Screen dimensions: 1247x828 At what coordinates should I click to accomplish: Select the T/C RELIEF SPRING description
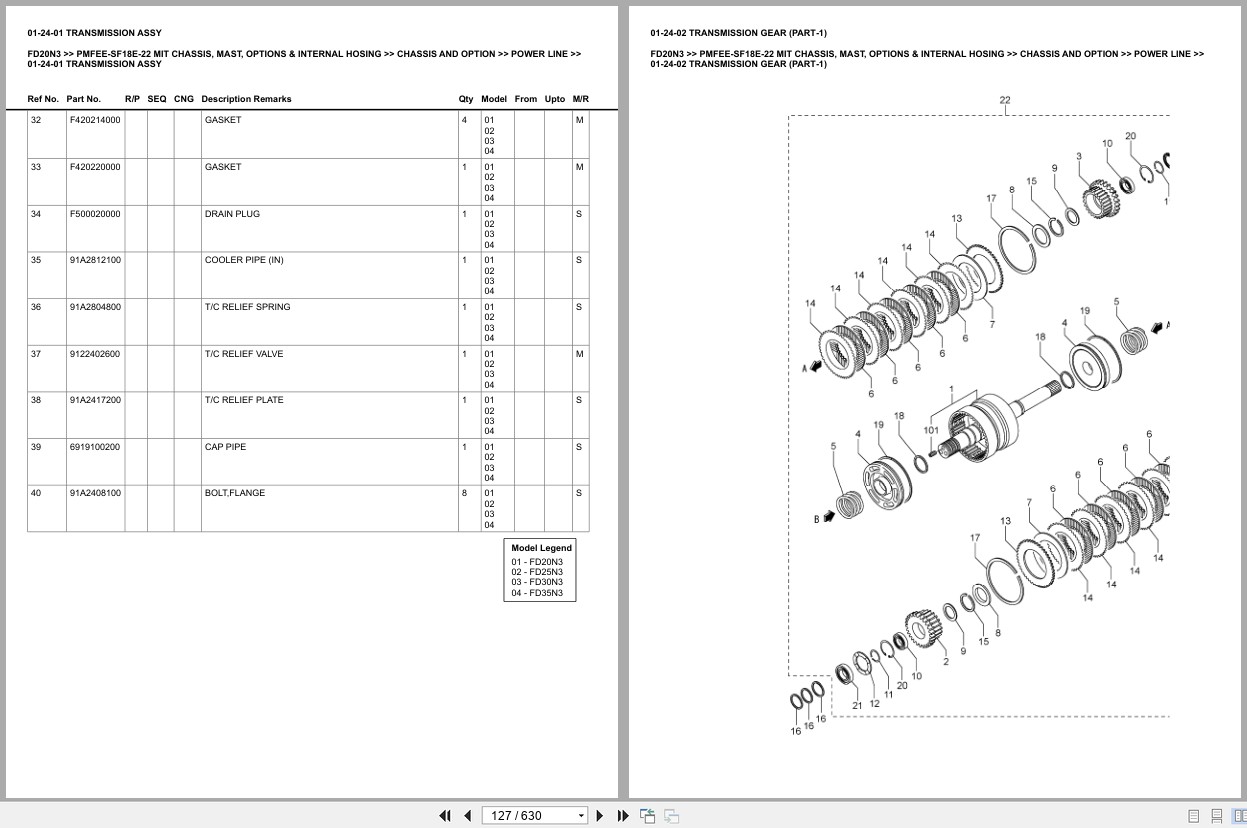tap(248, 307)
